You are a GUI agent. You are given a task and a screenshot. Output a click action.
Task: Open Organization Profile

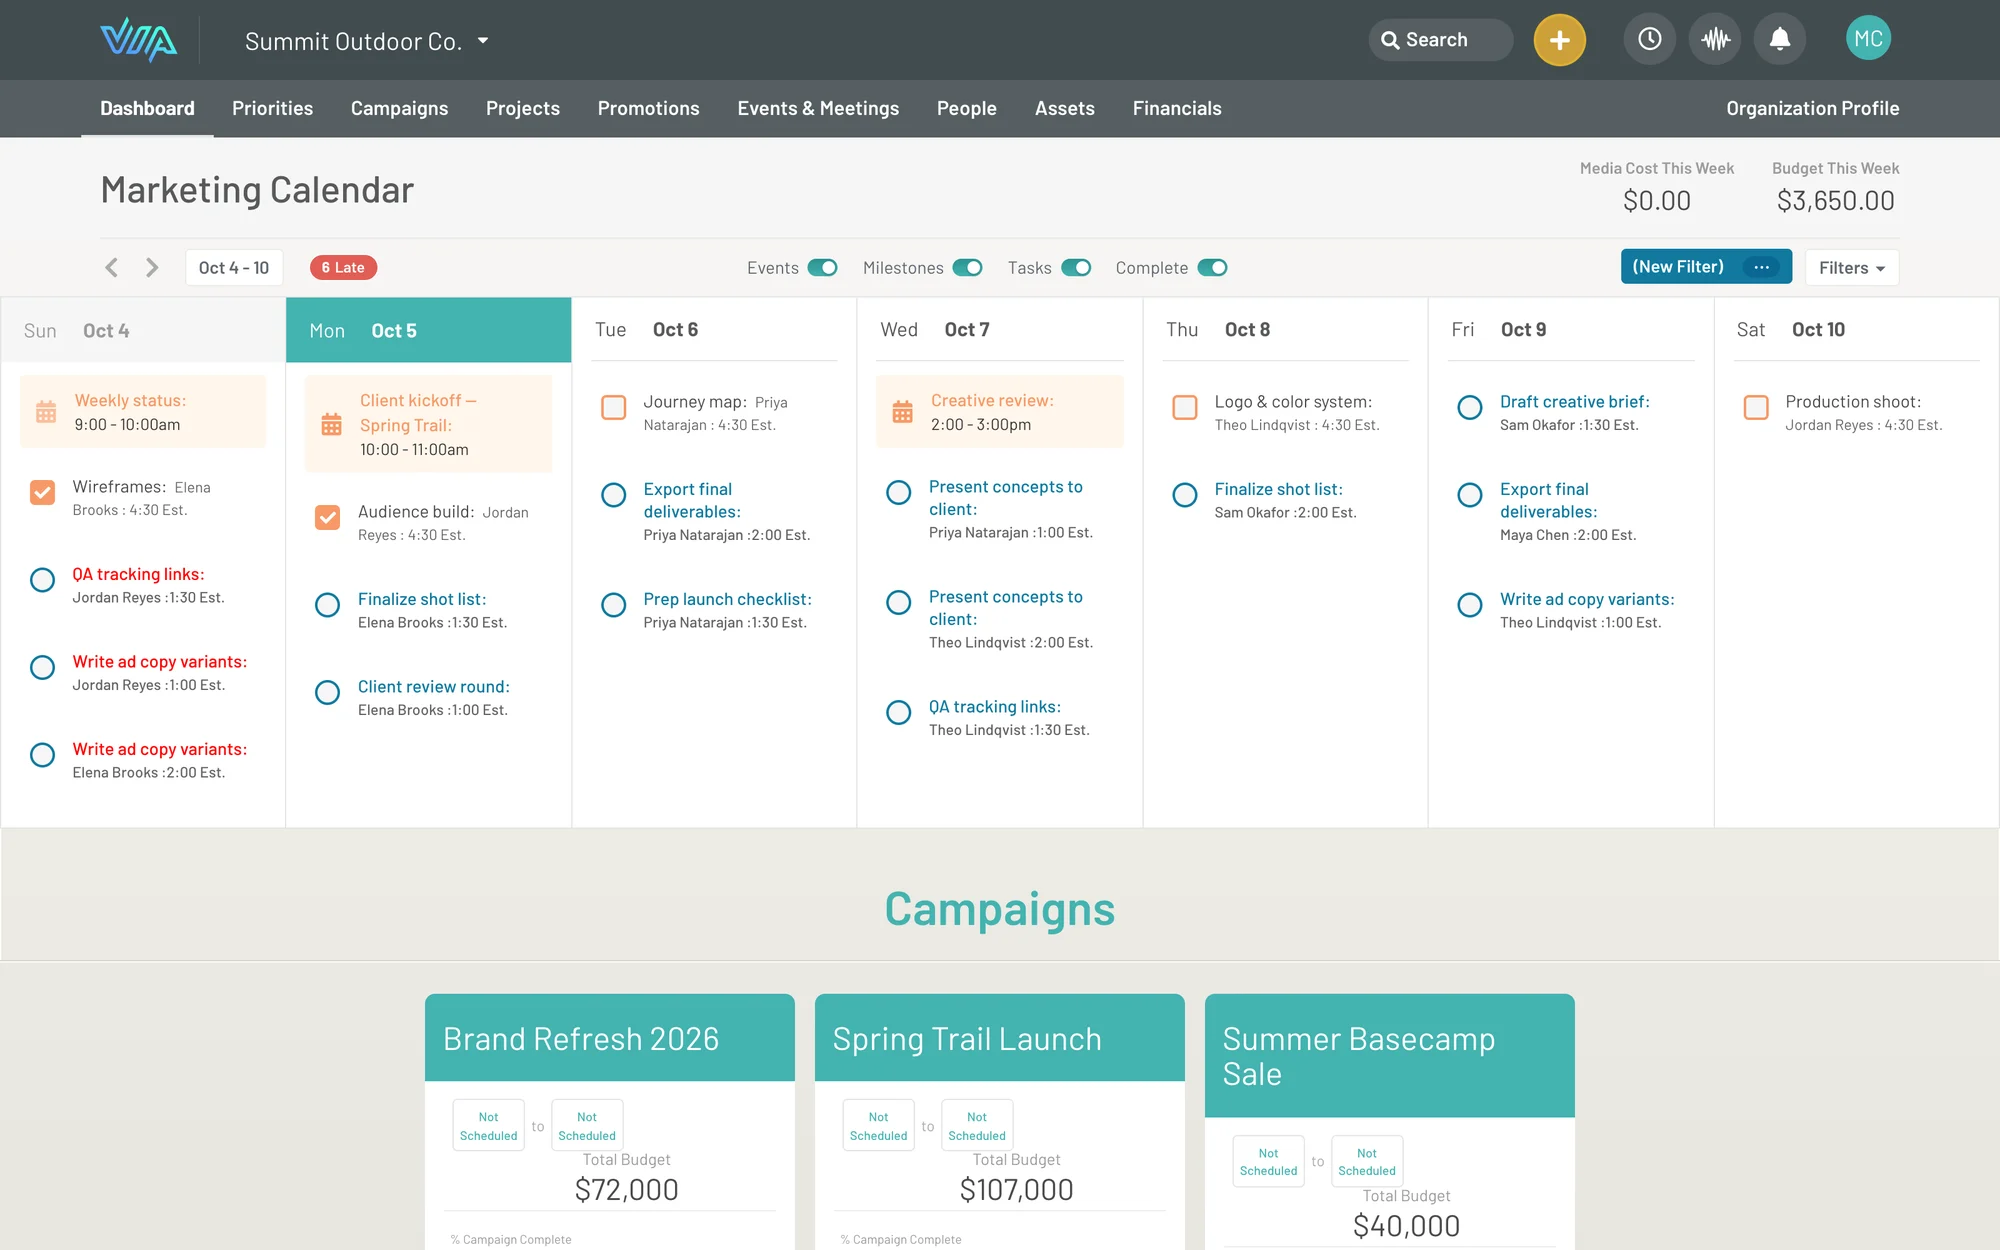pos(1812,108)
